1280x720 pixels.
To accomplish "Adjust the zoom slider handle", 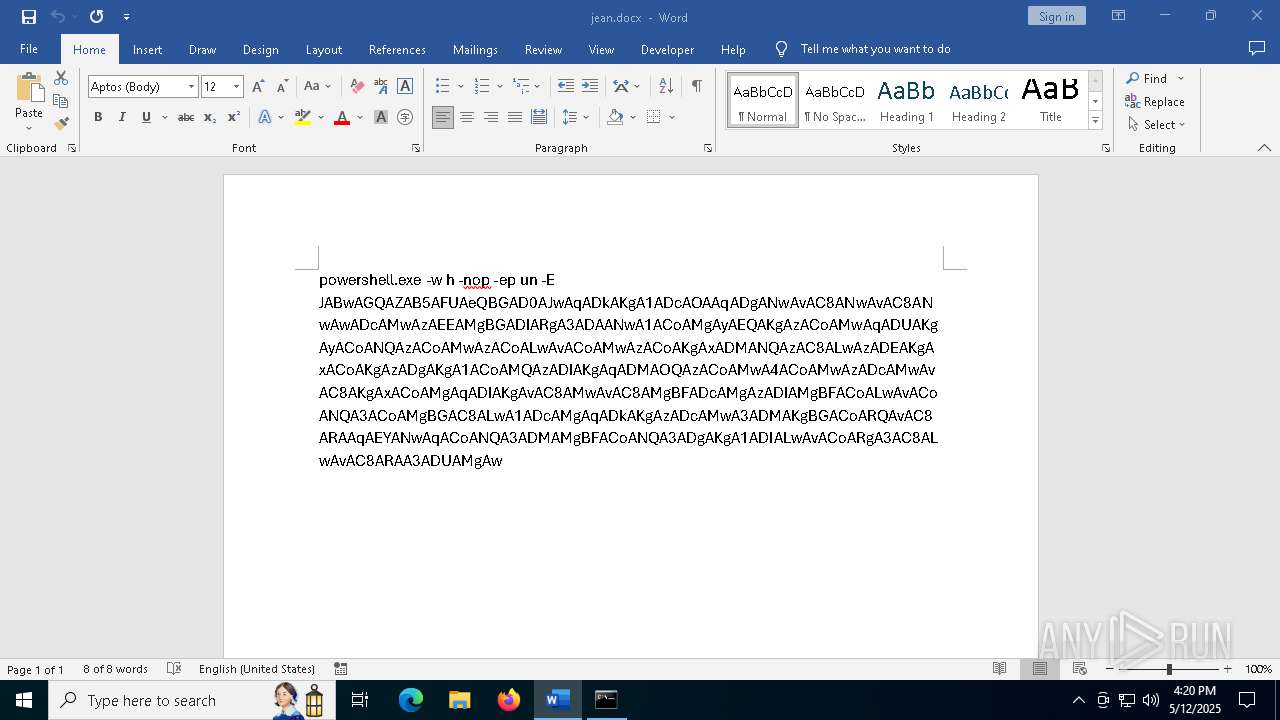I will [1169, 669].
